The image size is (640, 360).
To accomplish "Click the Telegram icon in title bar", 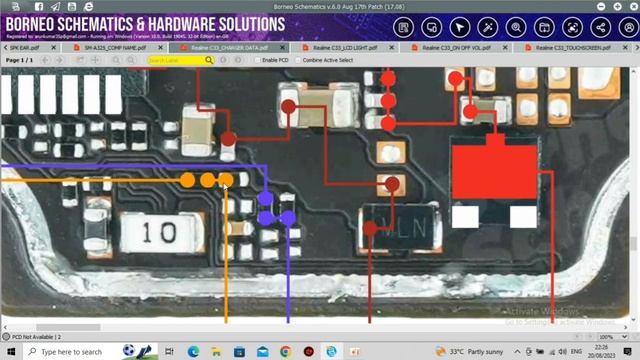I will point(55,6).
